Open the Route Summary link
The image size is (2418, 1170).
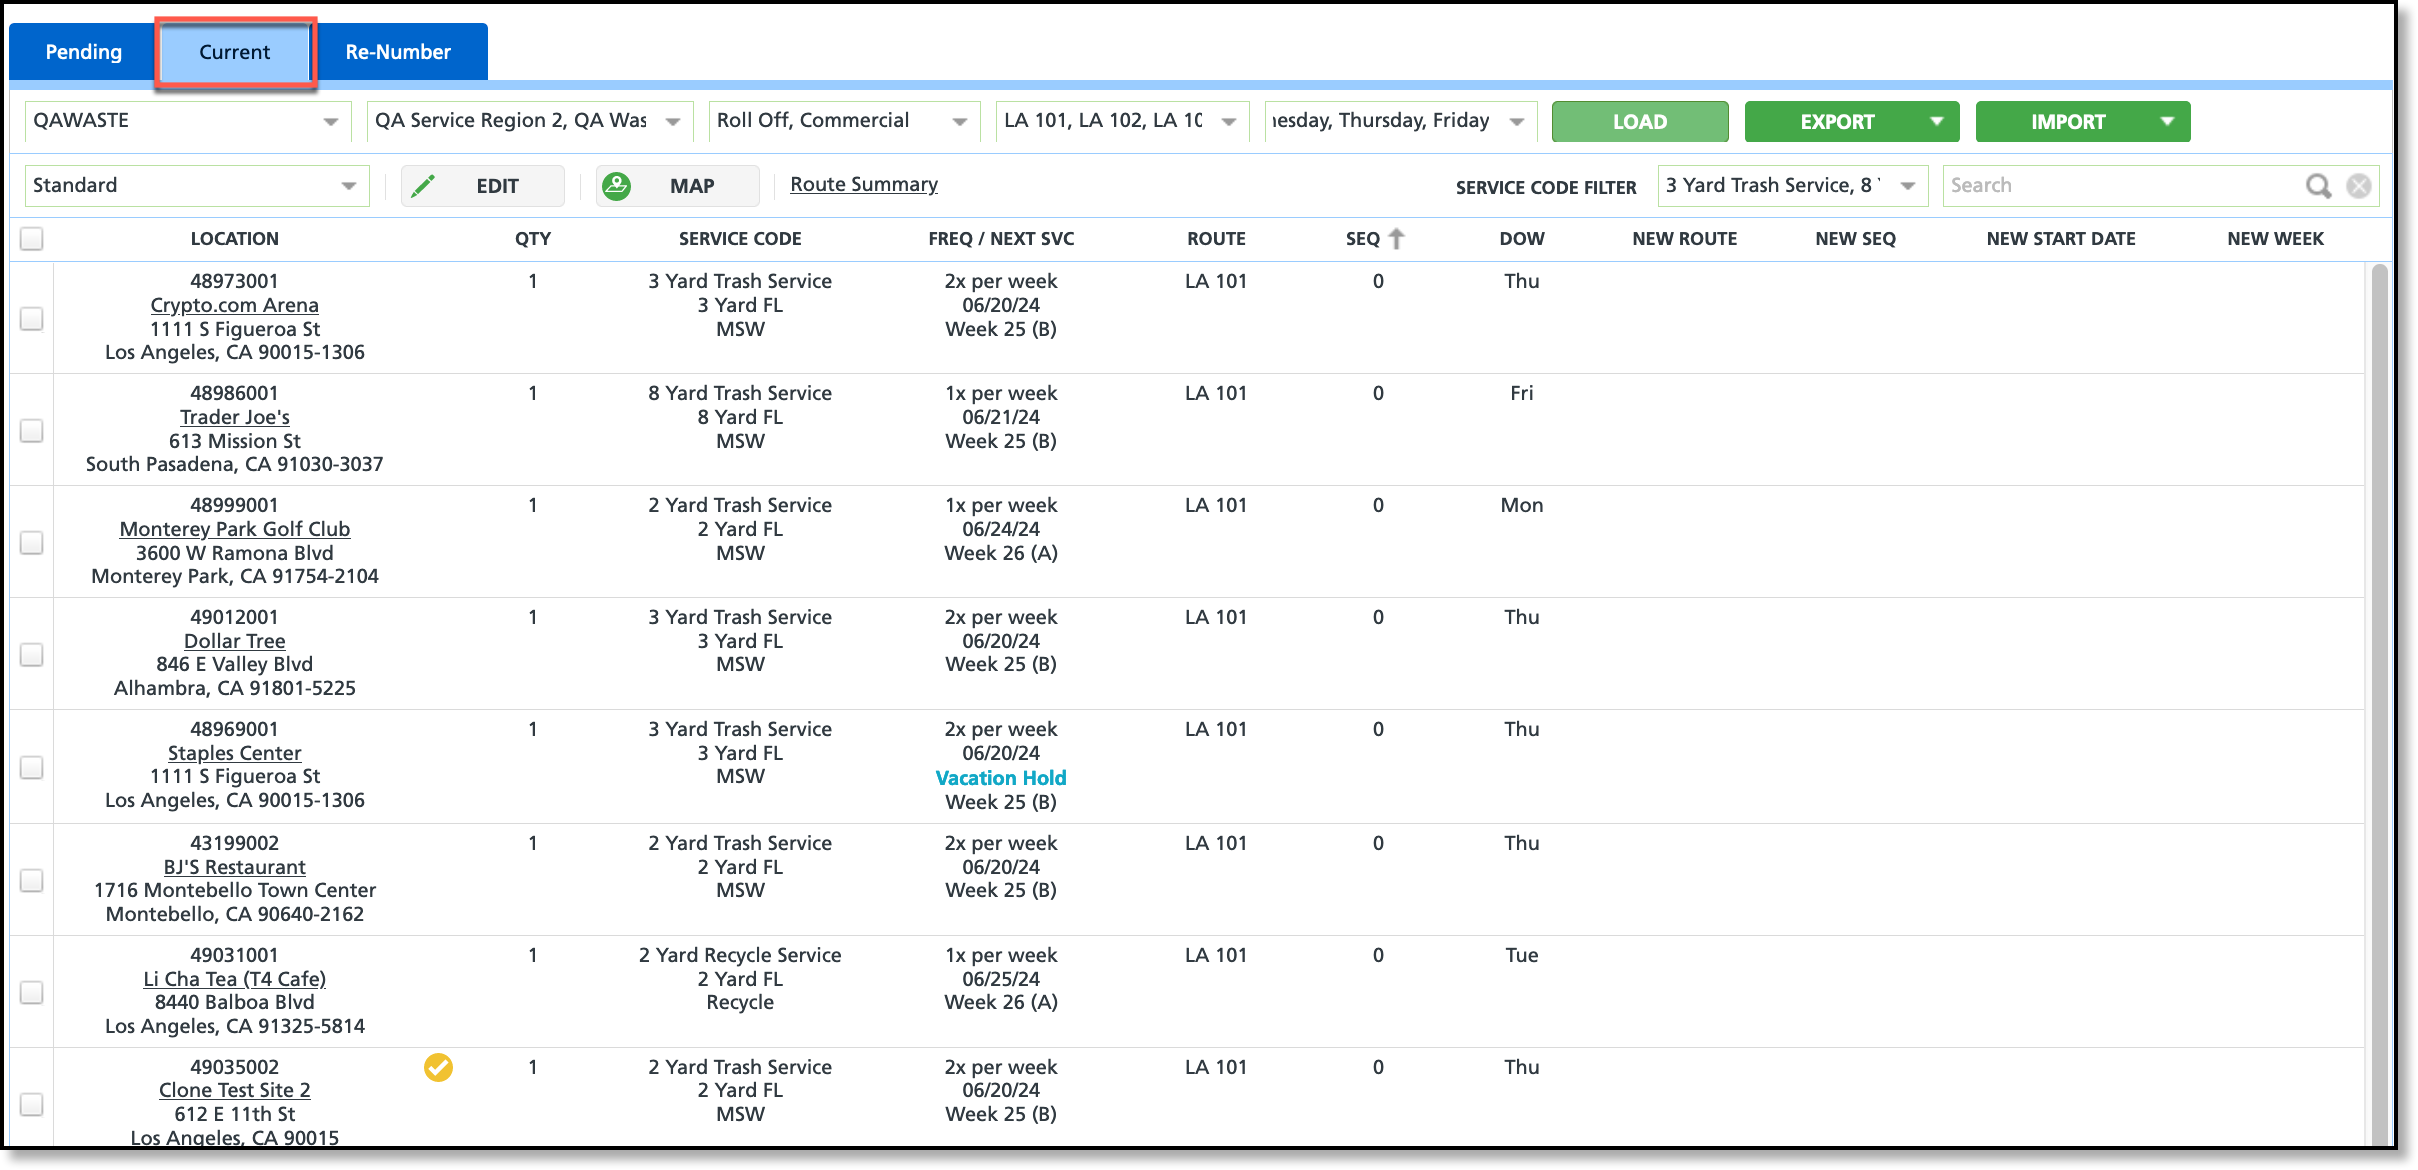pos(864,184)
